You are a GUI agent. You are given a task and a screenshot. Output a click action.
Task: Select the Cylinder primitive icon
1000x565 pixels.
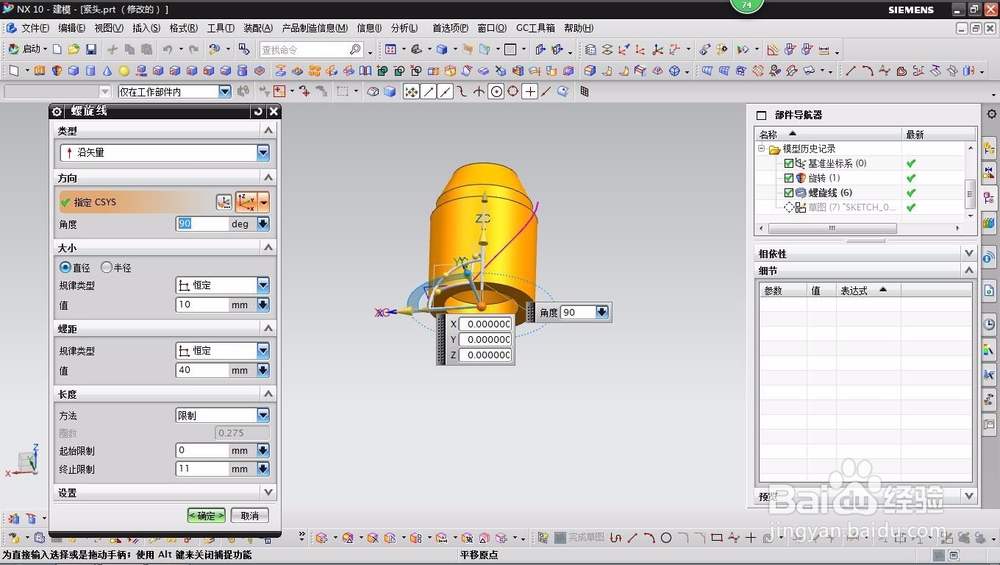[x=91, y=71]
